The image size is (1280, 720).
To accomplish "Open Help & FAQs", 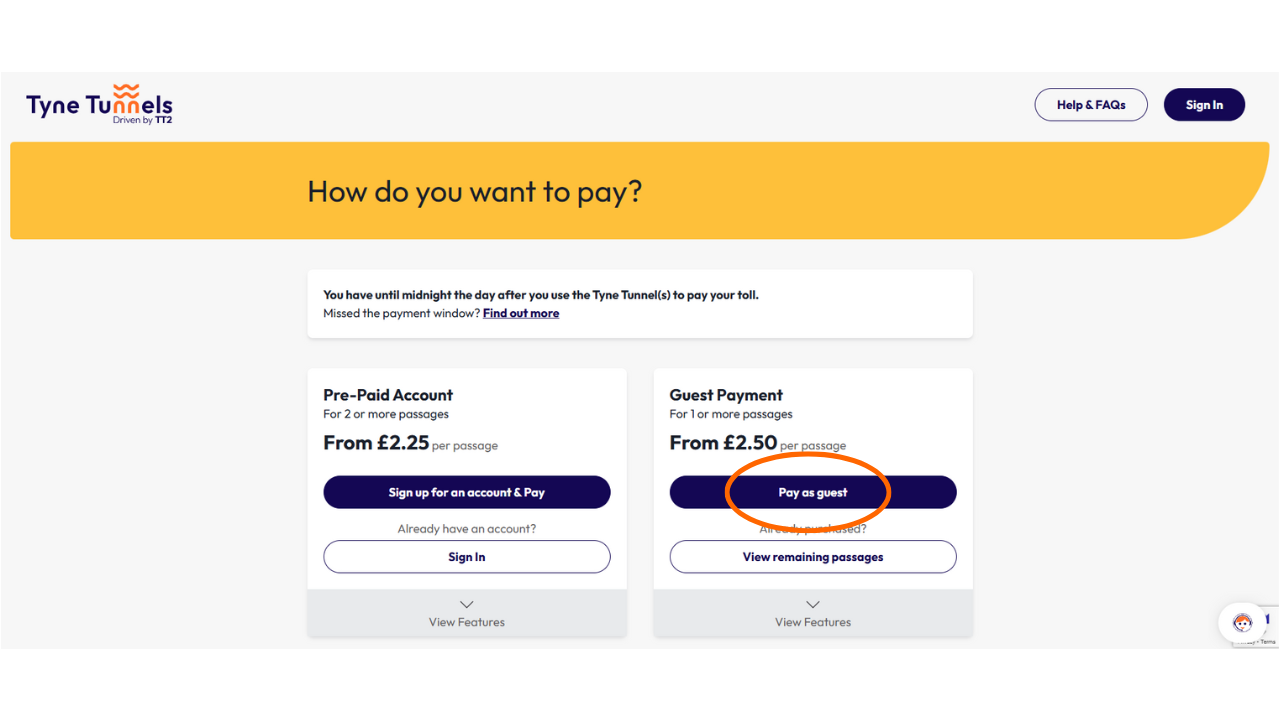I will (1091, 105).
